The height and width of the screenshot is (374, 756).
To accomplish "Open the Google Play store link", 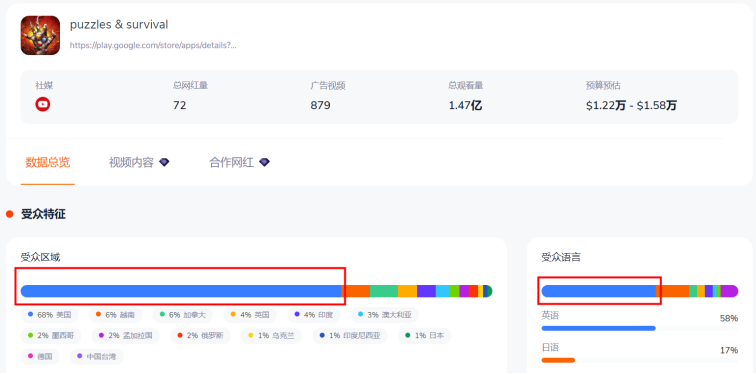I will (x=153, y=45).
